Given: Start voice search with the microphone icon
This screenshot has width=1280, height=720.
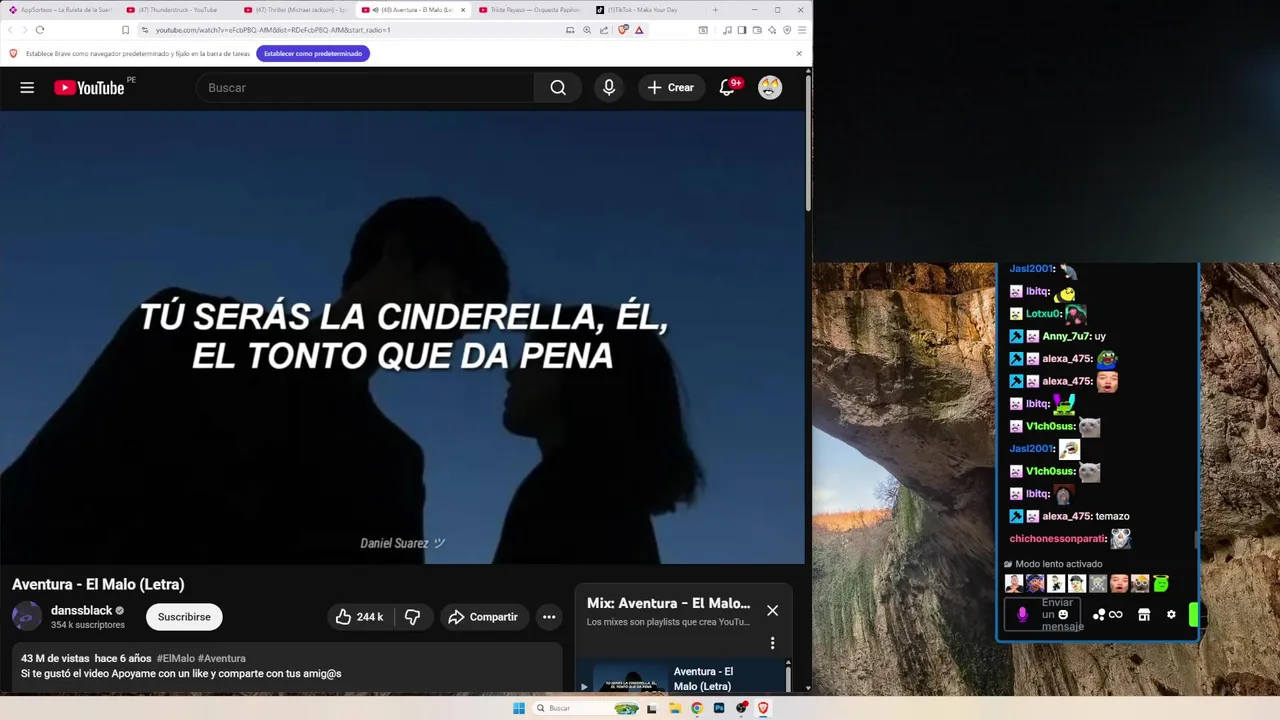Looking at the screenshot, I should tap(608, 88).
